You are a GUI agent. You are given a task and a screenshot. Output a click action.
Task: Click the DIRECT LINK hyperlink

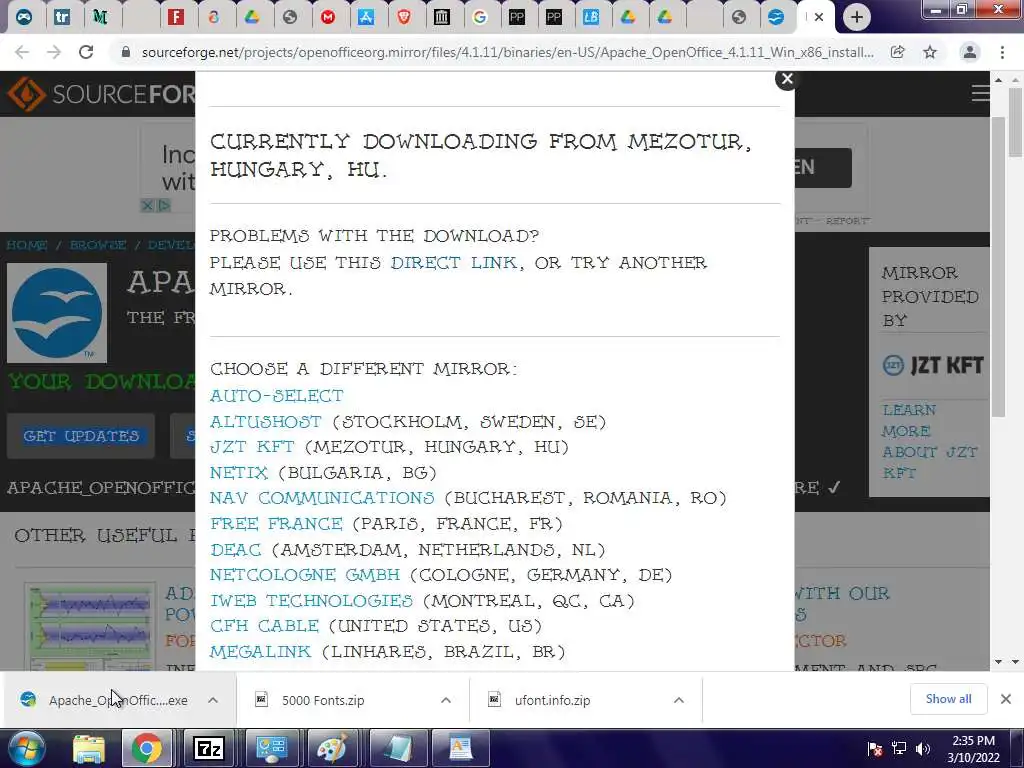pyautogui.click(x=454, y=263)
